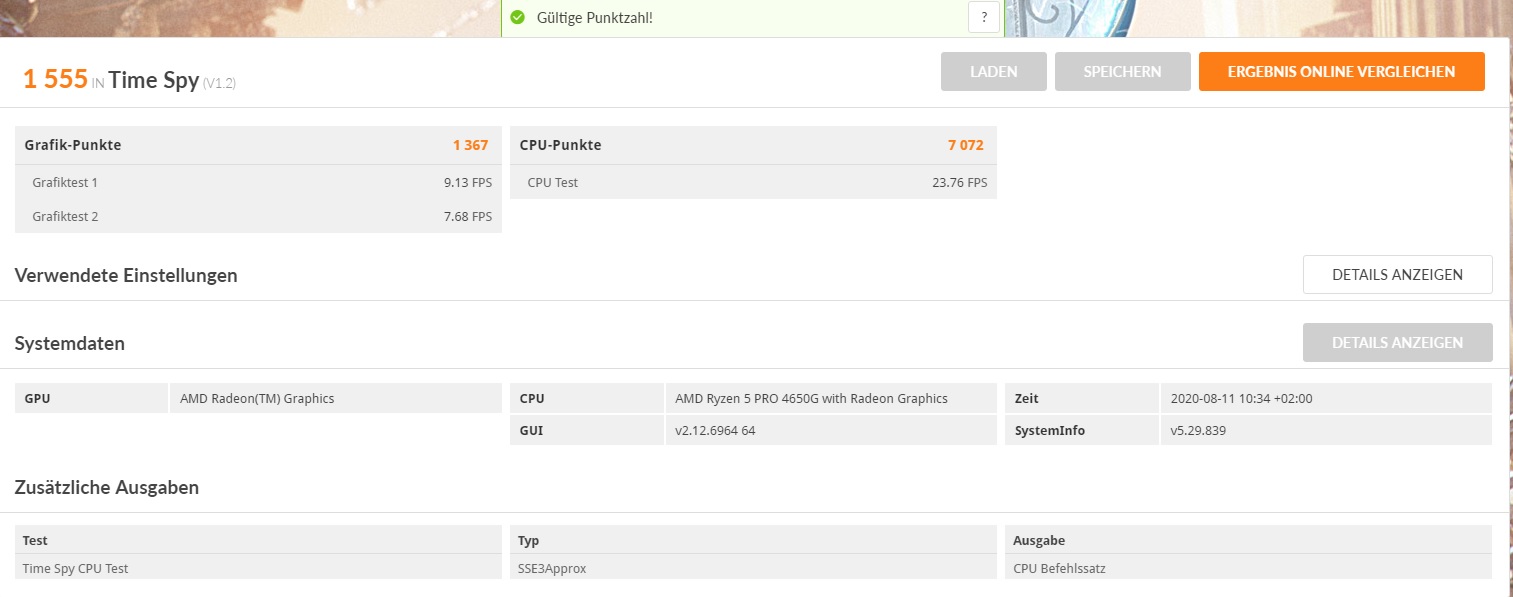The height and width of the screenshot is (597, 1513).
Task: Select the graphics score 1 367
Action: [x=470, y=145]
